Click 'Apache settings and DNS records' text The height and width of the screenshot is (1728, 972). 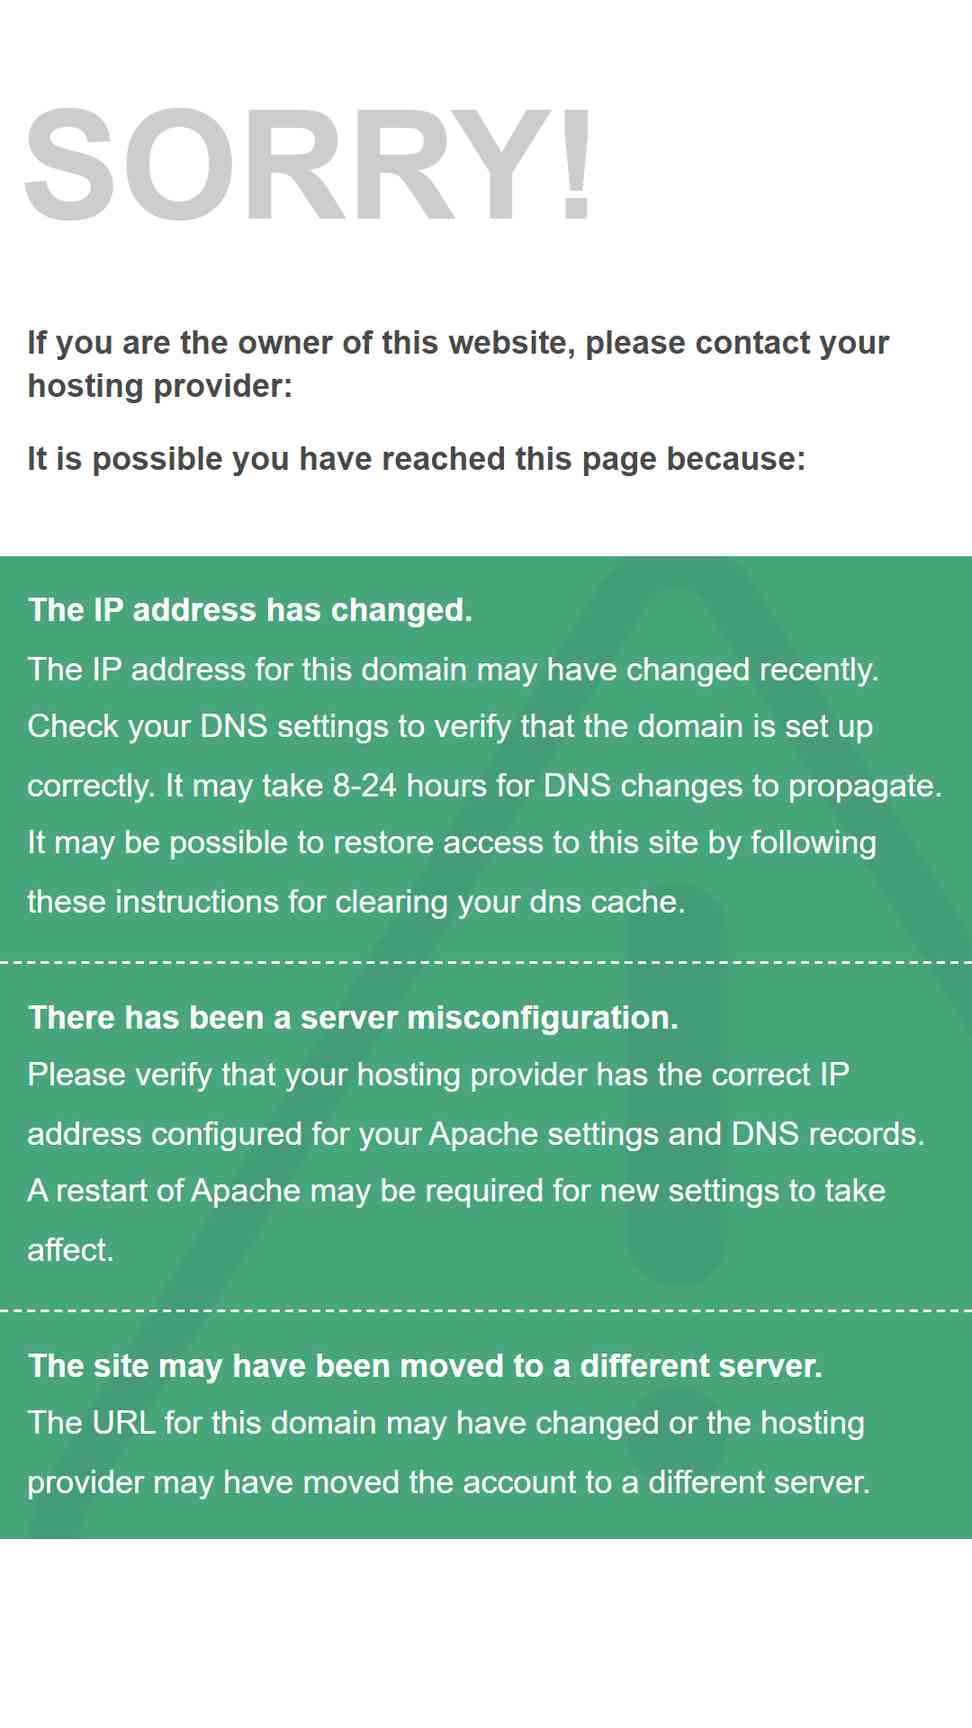pyautogui.click(x=676, y=1133)
